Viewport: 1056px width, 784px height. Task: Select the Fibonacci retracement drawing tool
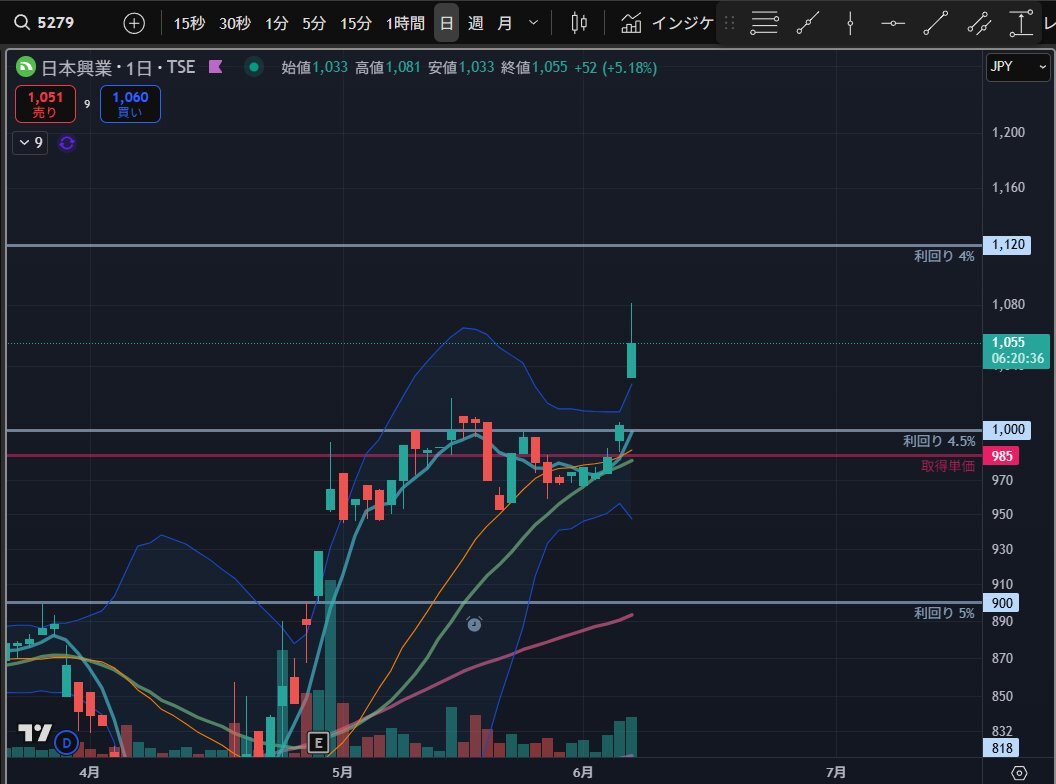pyautogui.click(x=764, y=24)
